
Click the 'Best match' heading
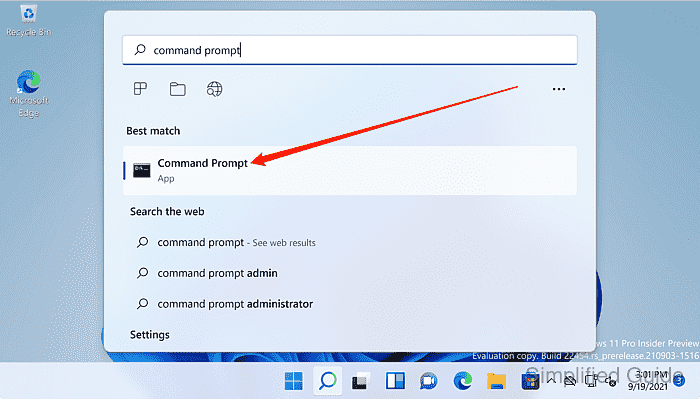pyautogui.click(x=153, y=131)
